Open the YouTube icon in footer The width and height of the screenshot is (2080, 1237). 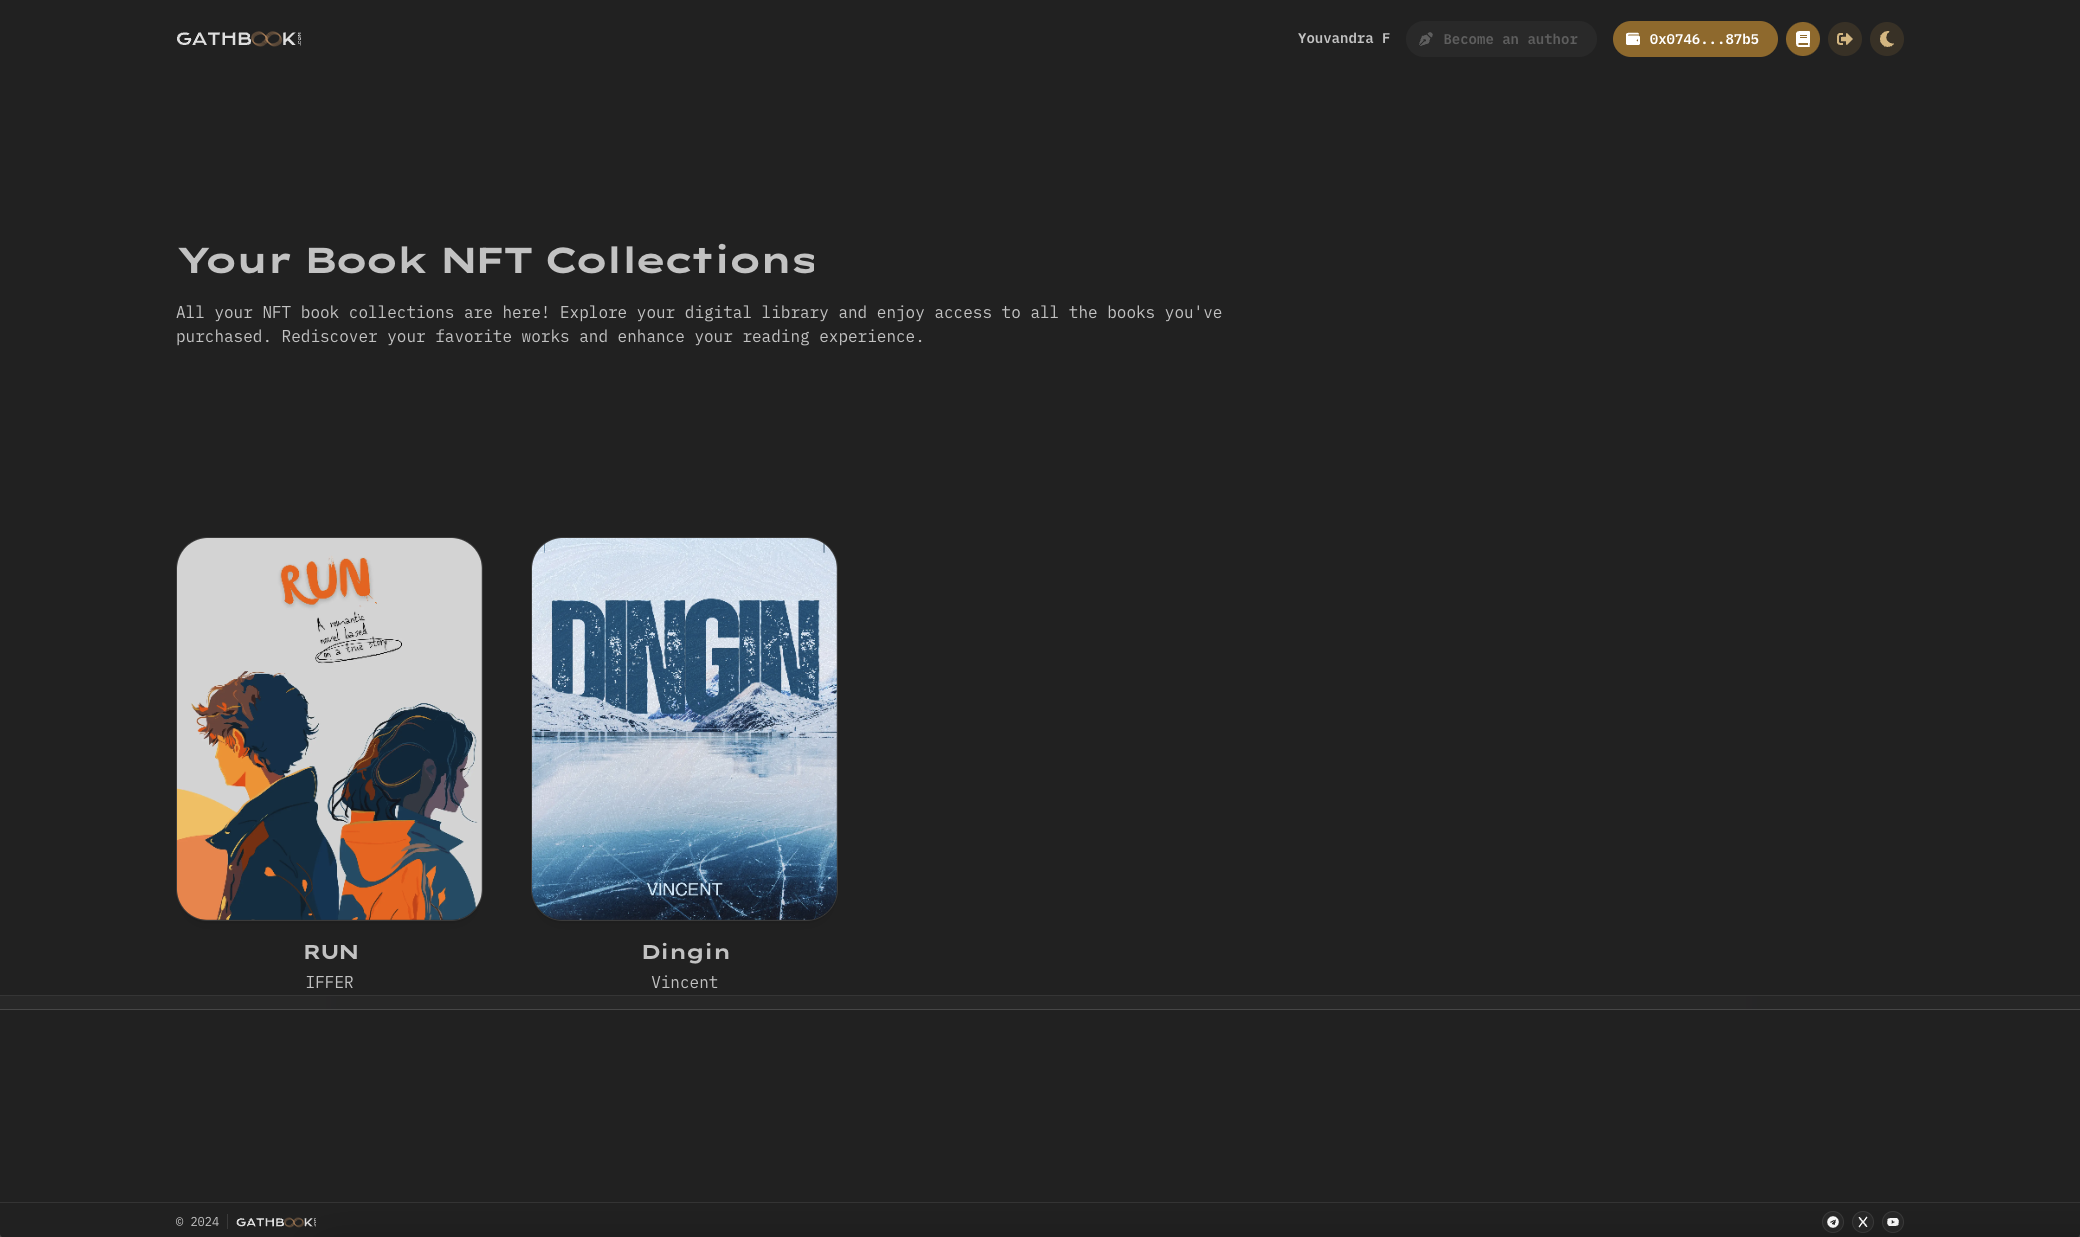point(1892,1222)
